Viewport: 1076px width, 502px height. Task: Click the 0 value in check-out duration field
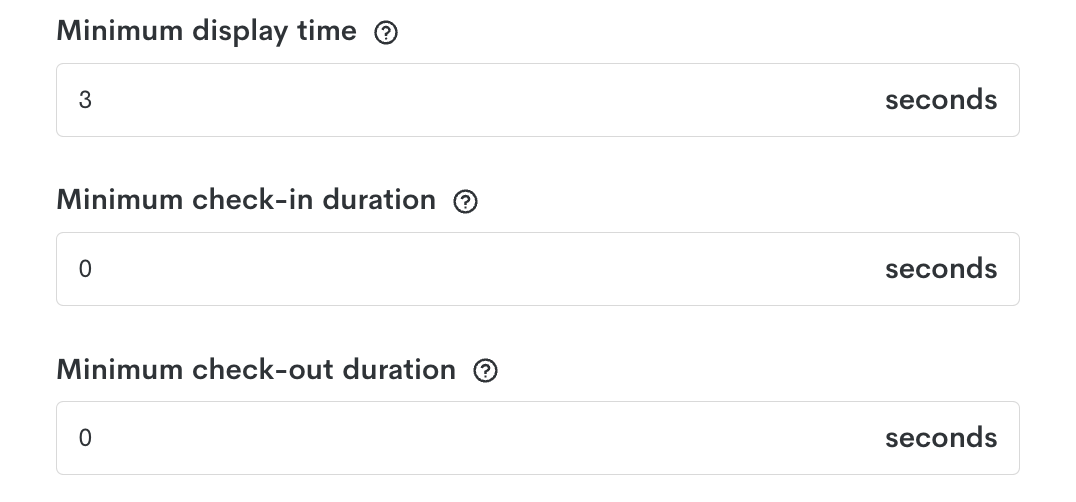[x=85, y=438]
